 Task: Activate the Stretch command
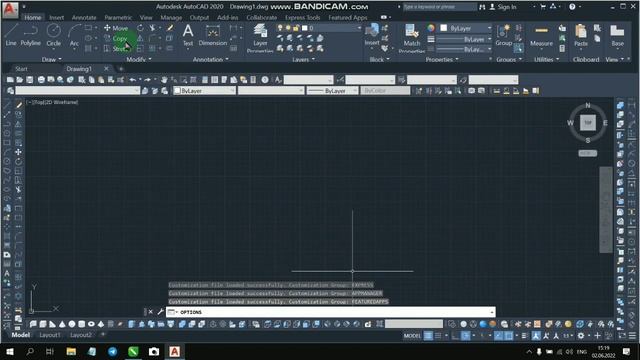tap(116, 49)
